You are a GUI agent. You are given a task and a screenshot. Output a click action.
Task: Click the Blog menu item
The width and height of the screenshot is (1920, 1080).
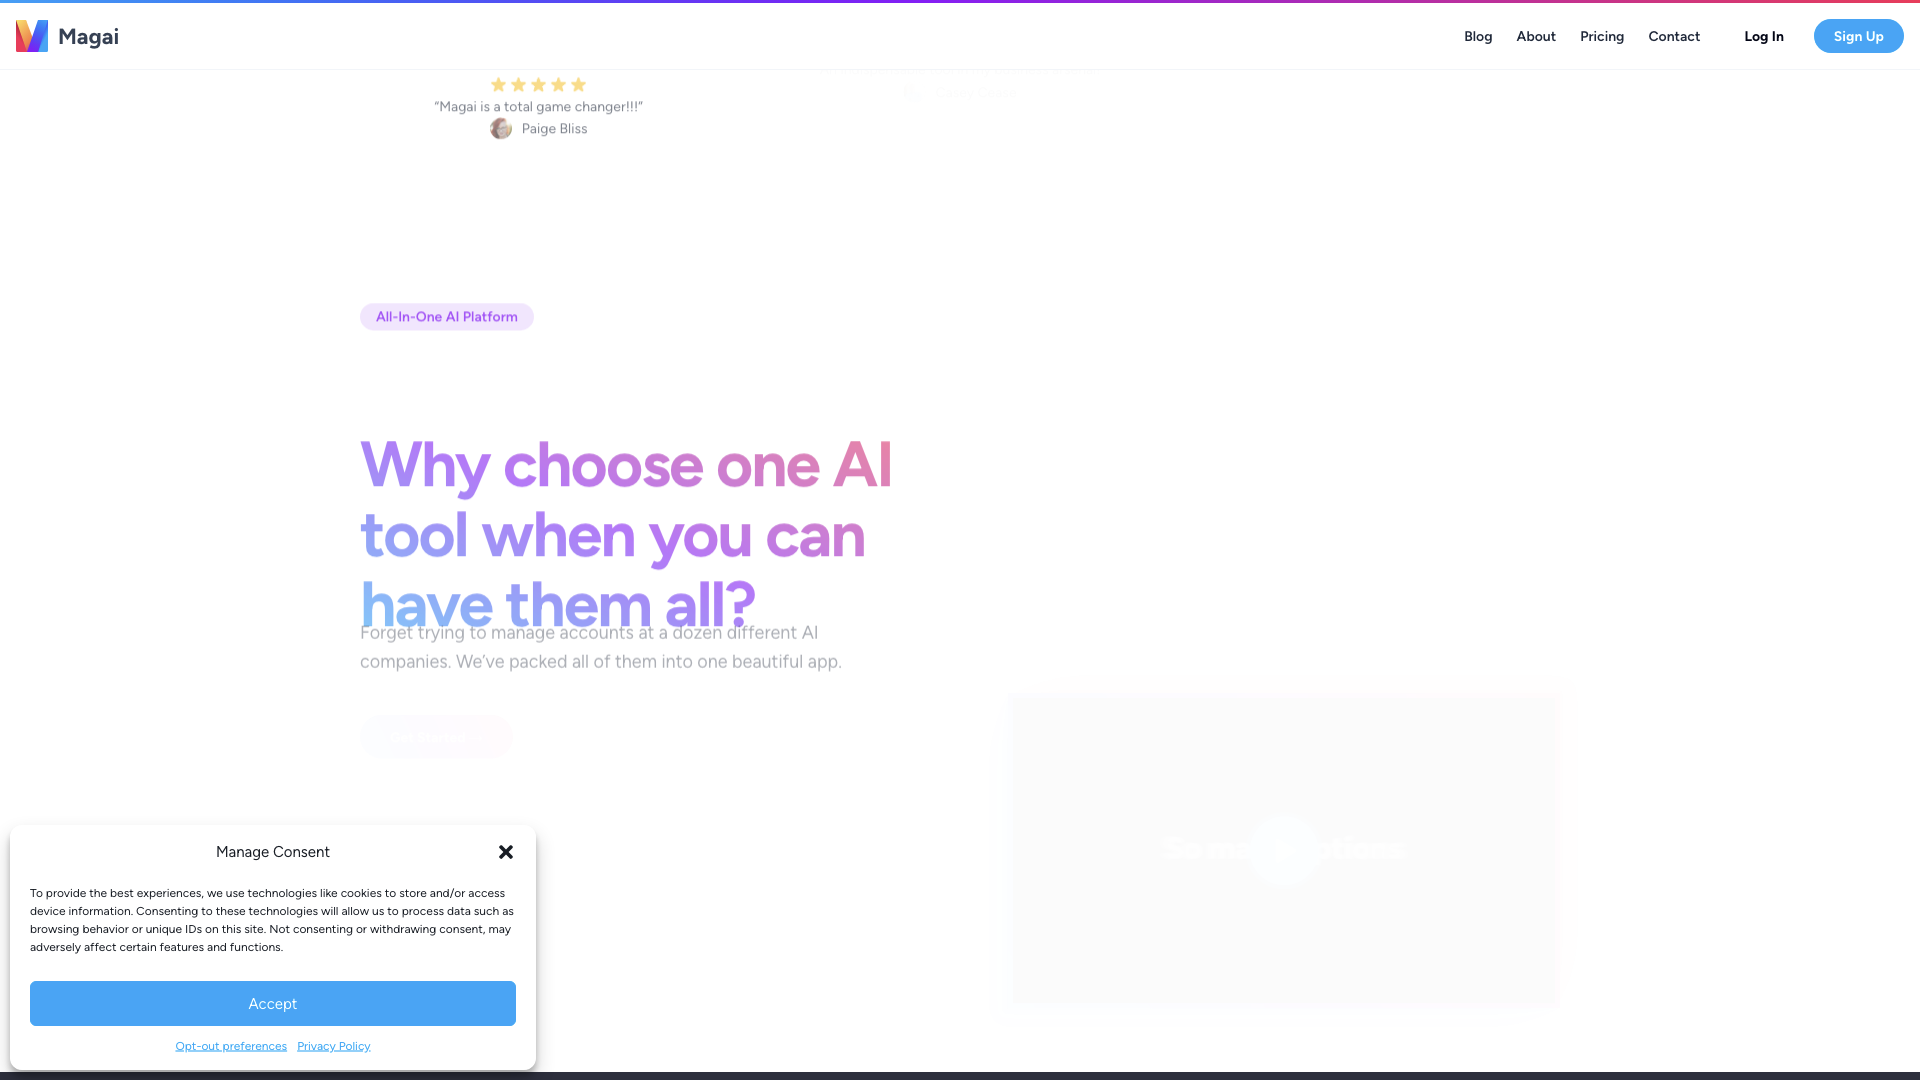click(x=1477, y=36)
